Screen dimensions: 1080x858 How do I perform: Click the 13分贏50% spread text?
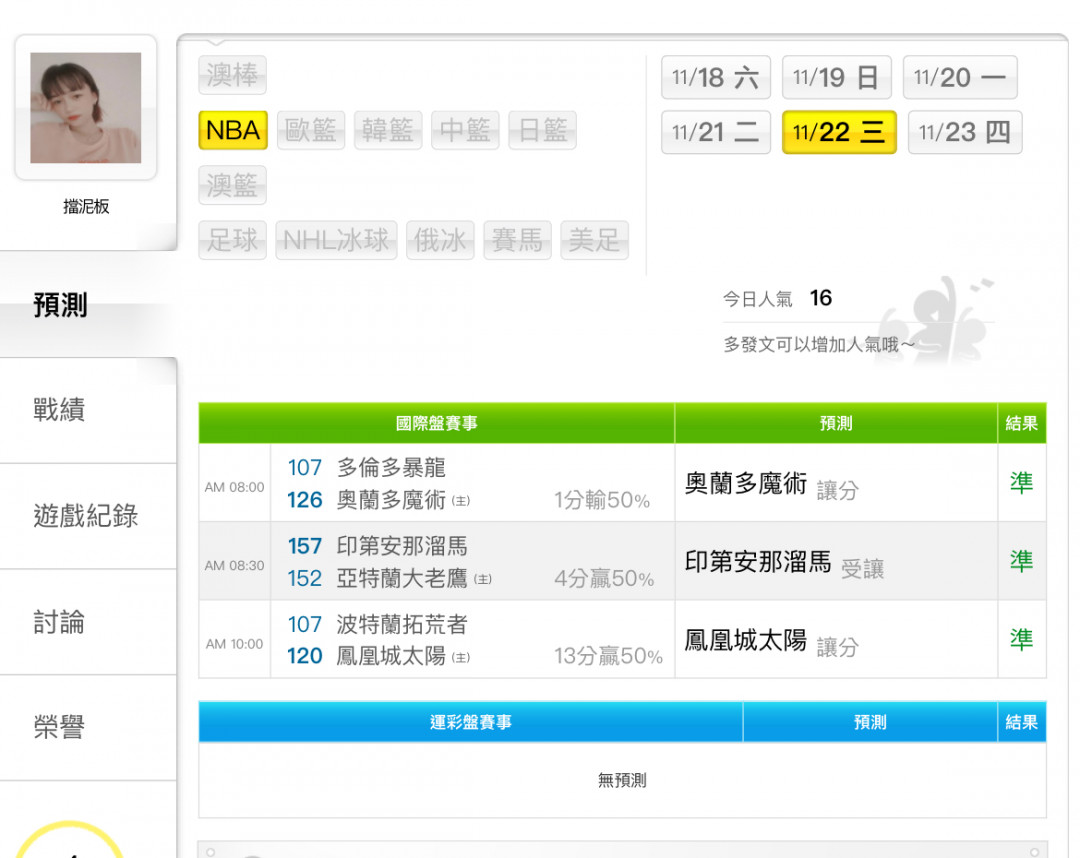pos(608,656)
